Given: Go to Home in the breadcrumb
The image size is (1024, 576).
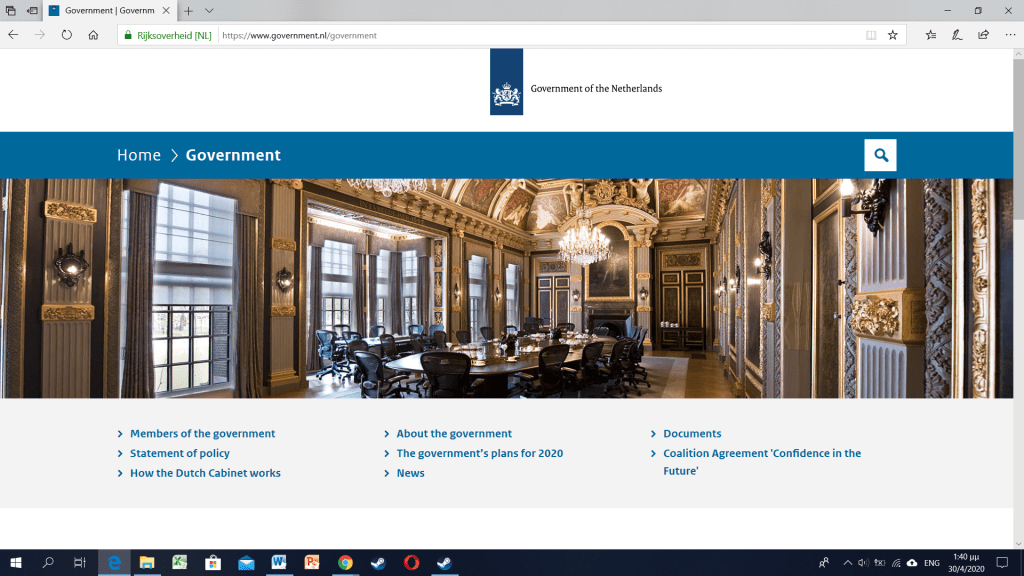Looking at the screenshot, I should [x=138, y=155].
